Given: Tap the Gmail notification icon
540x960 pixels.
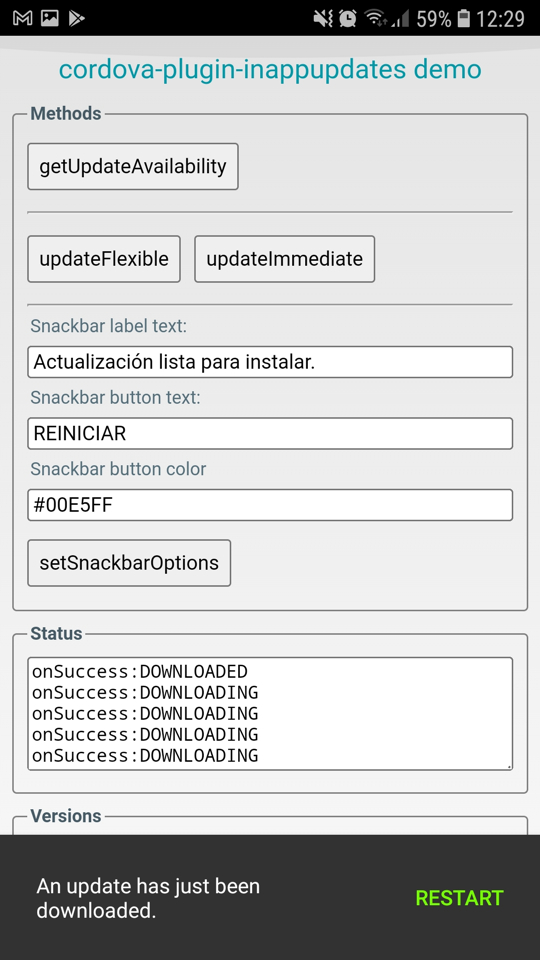Looking at the screenshot, I should (x=23, y=18).
